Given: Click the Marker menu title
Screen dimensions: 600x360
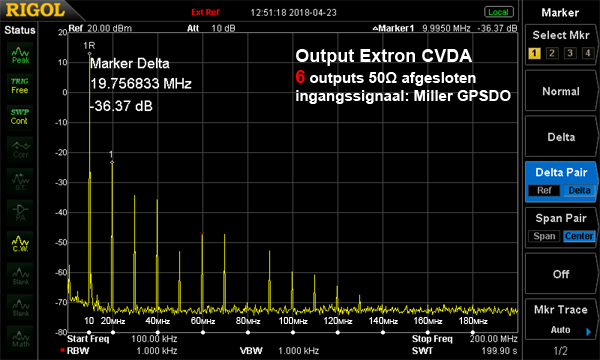Looking at the screenshot, I should [560, 13].
